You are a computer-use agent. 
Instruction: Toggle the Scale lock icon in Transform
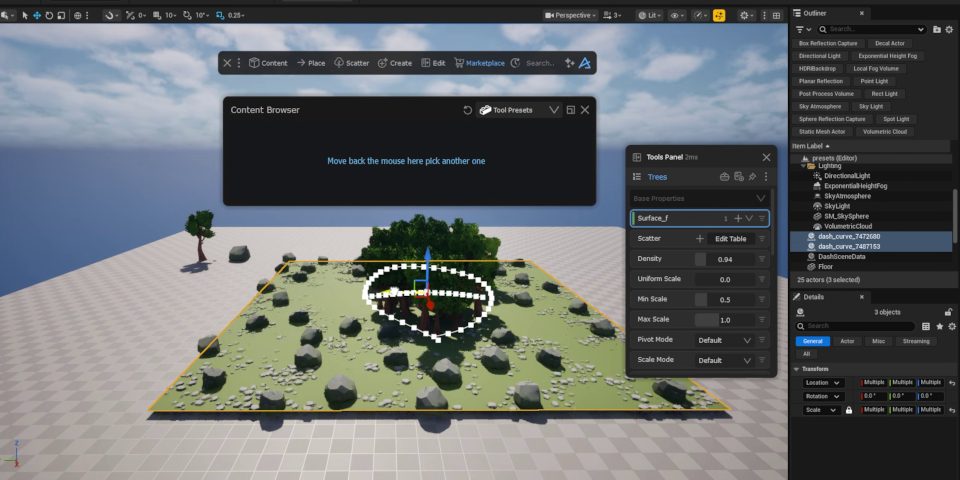tap(848, 410)
